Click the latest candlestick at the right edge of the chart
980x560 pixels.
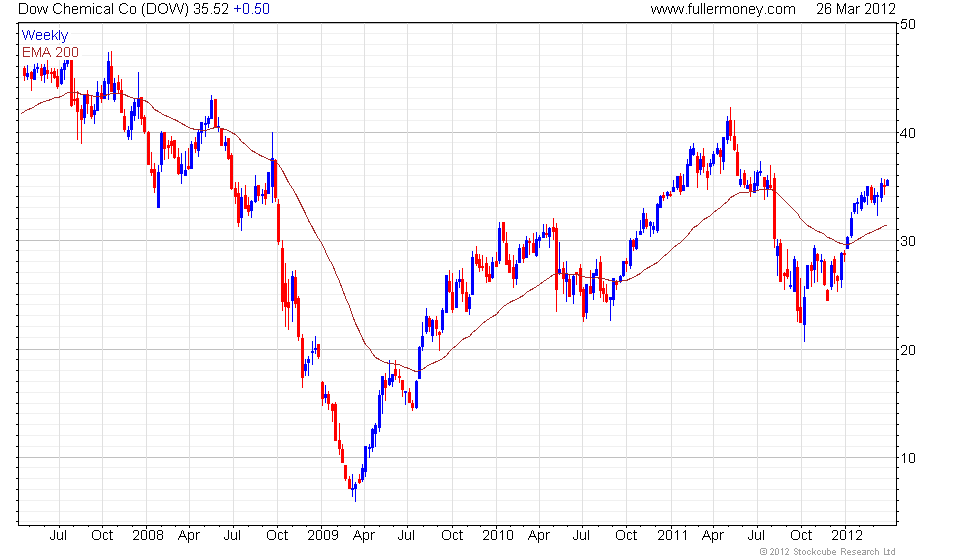click(x=887, y=182)
